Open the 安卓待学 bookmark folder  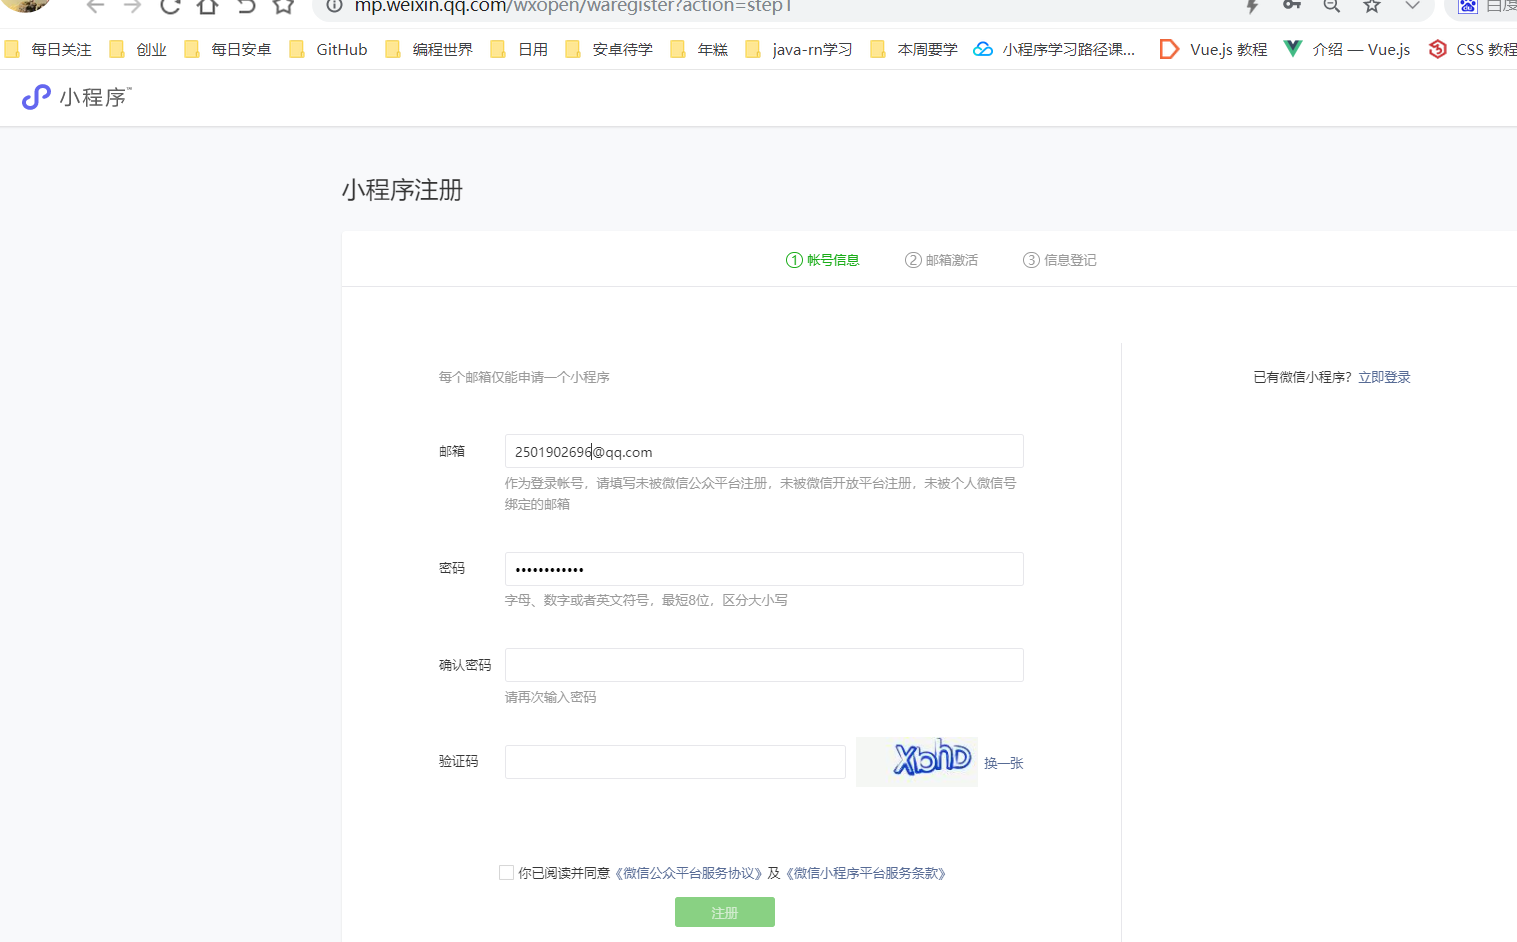(609, 49)
